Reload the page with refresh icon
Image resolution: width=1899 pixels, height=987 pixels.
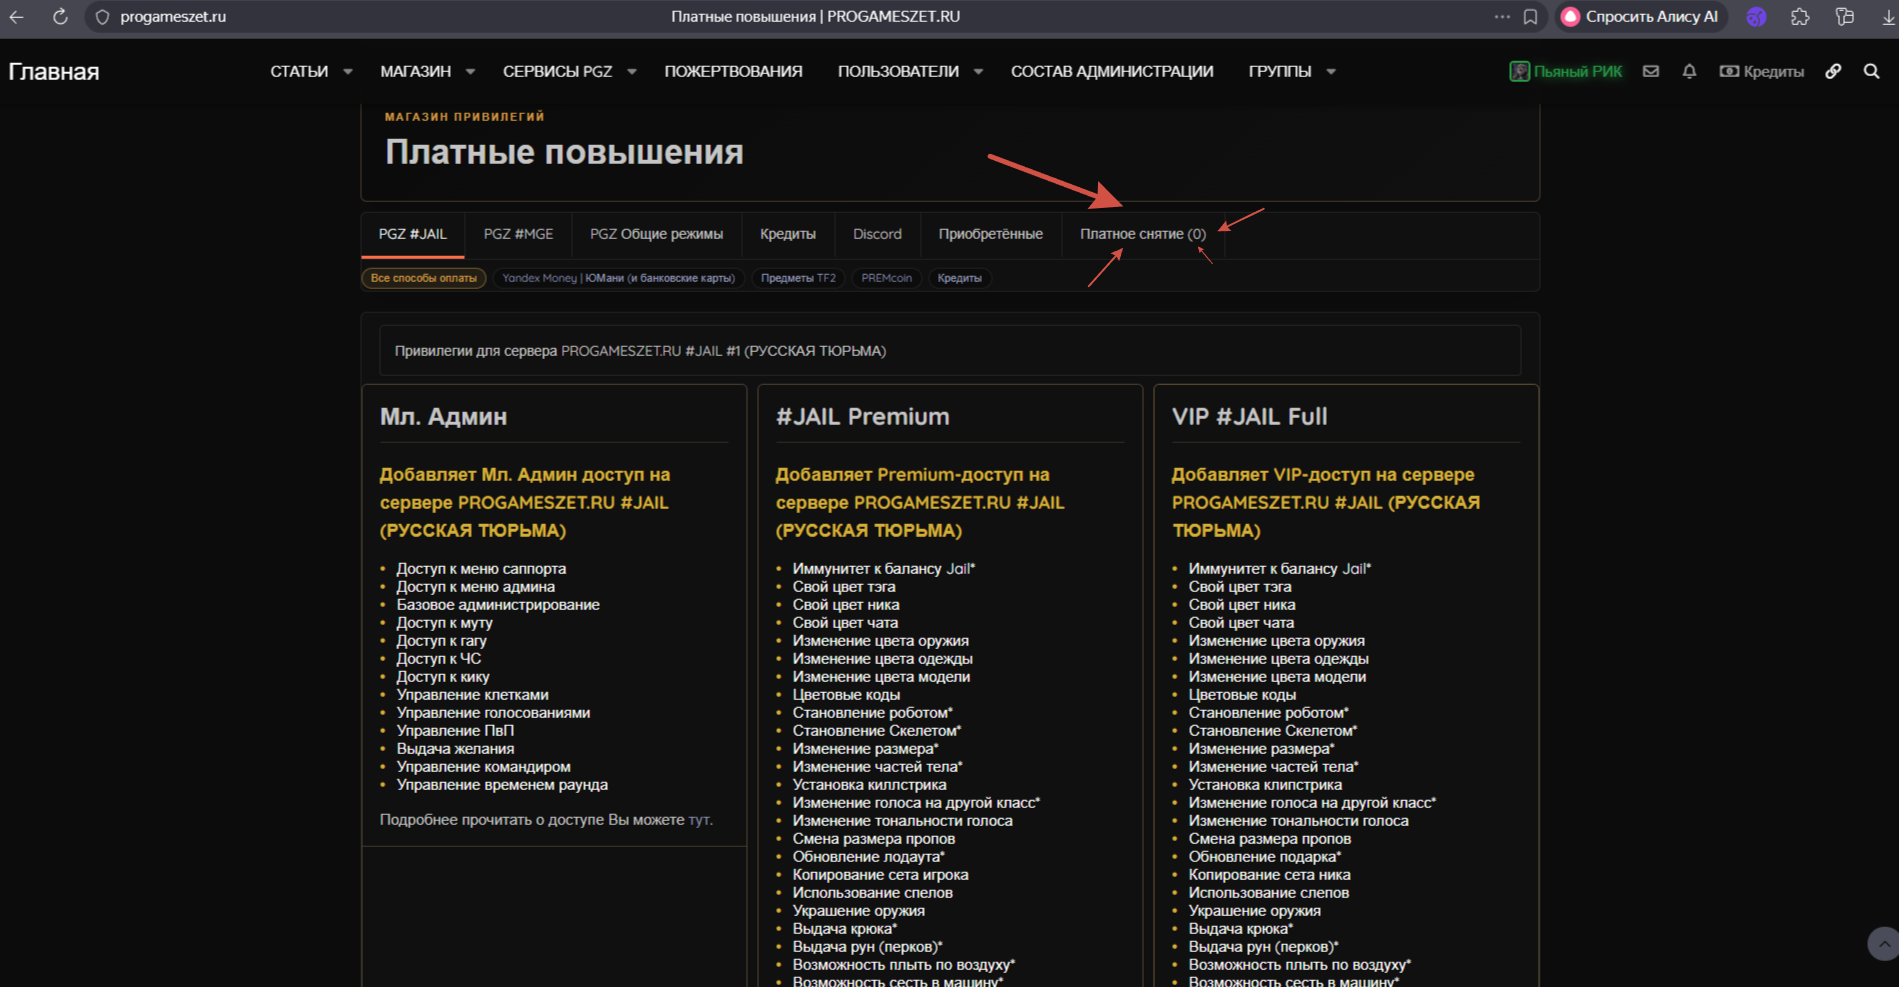tap(60, 17)
